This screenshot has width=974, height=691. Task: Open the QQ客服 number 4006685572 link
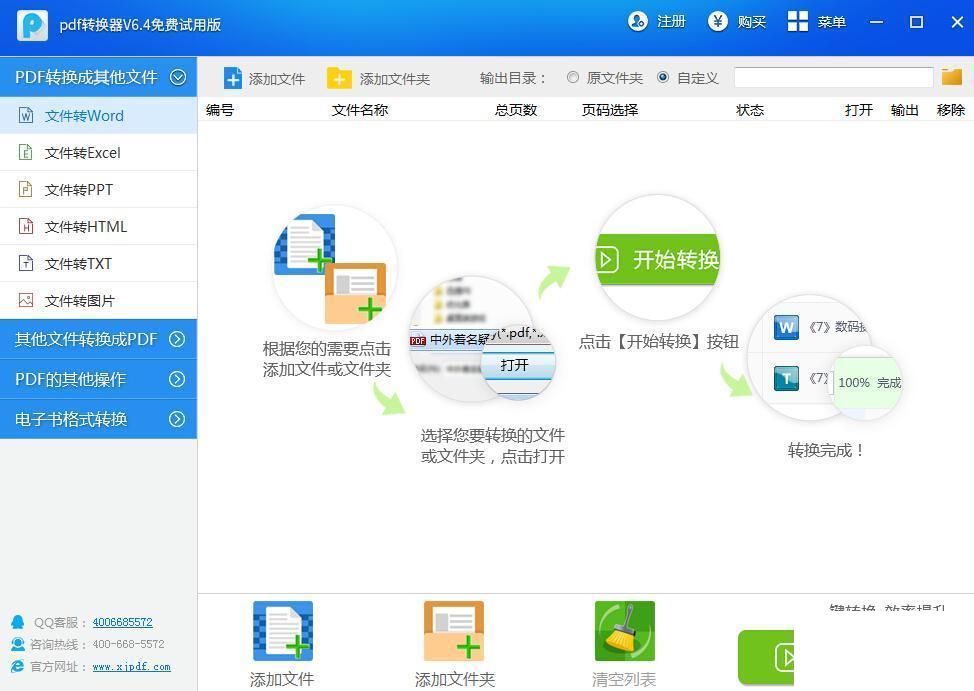click(x=122, y=622)
